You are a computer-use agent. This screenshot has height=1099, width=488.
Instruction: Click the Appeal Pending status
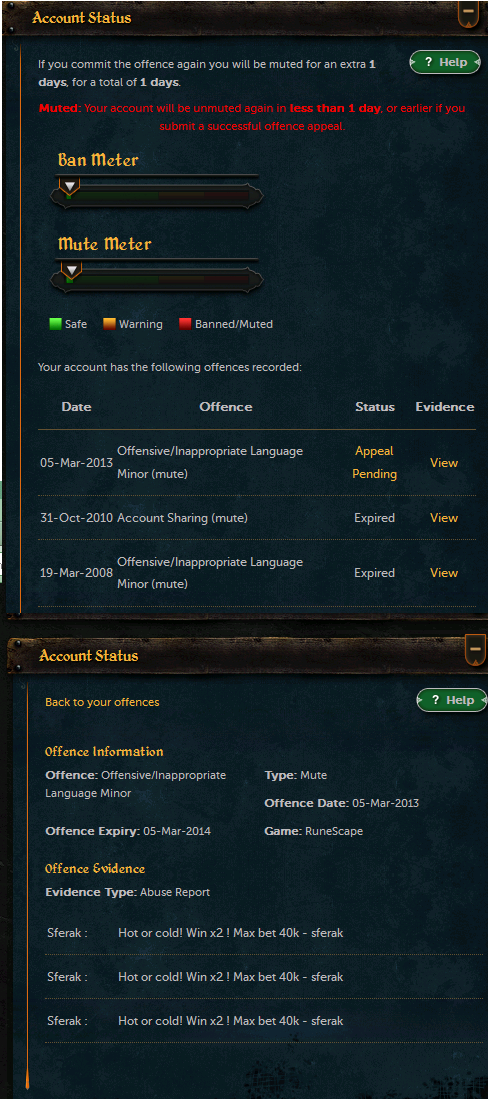(374, 463)
